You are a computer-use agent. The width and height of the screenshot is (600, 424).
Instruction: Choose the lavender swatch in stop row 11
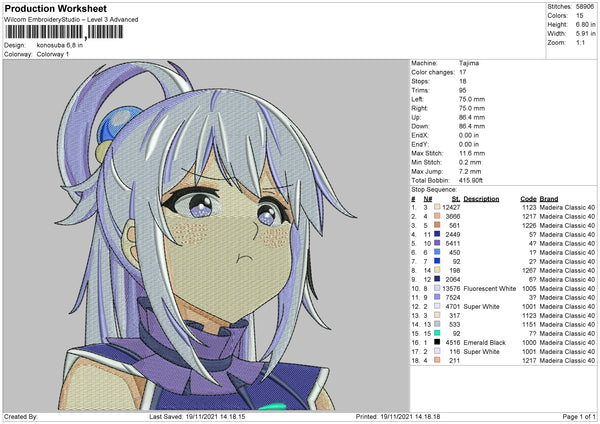(437, 297)
